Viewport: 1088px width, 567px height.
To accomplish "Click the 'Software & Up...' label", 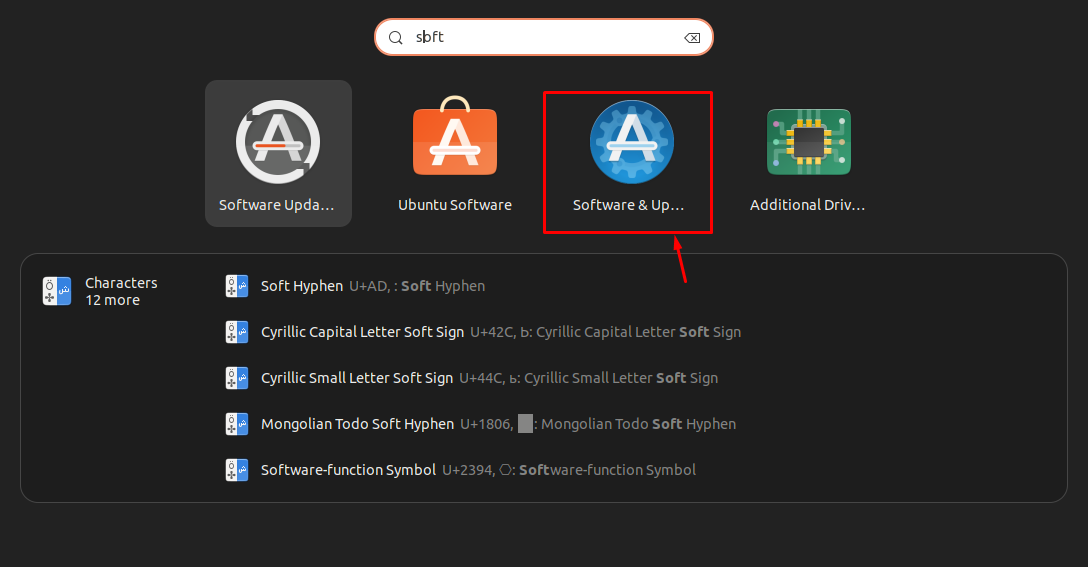I will [629, 205].
